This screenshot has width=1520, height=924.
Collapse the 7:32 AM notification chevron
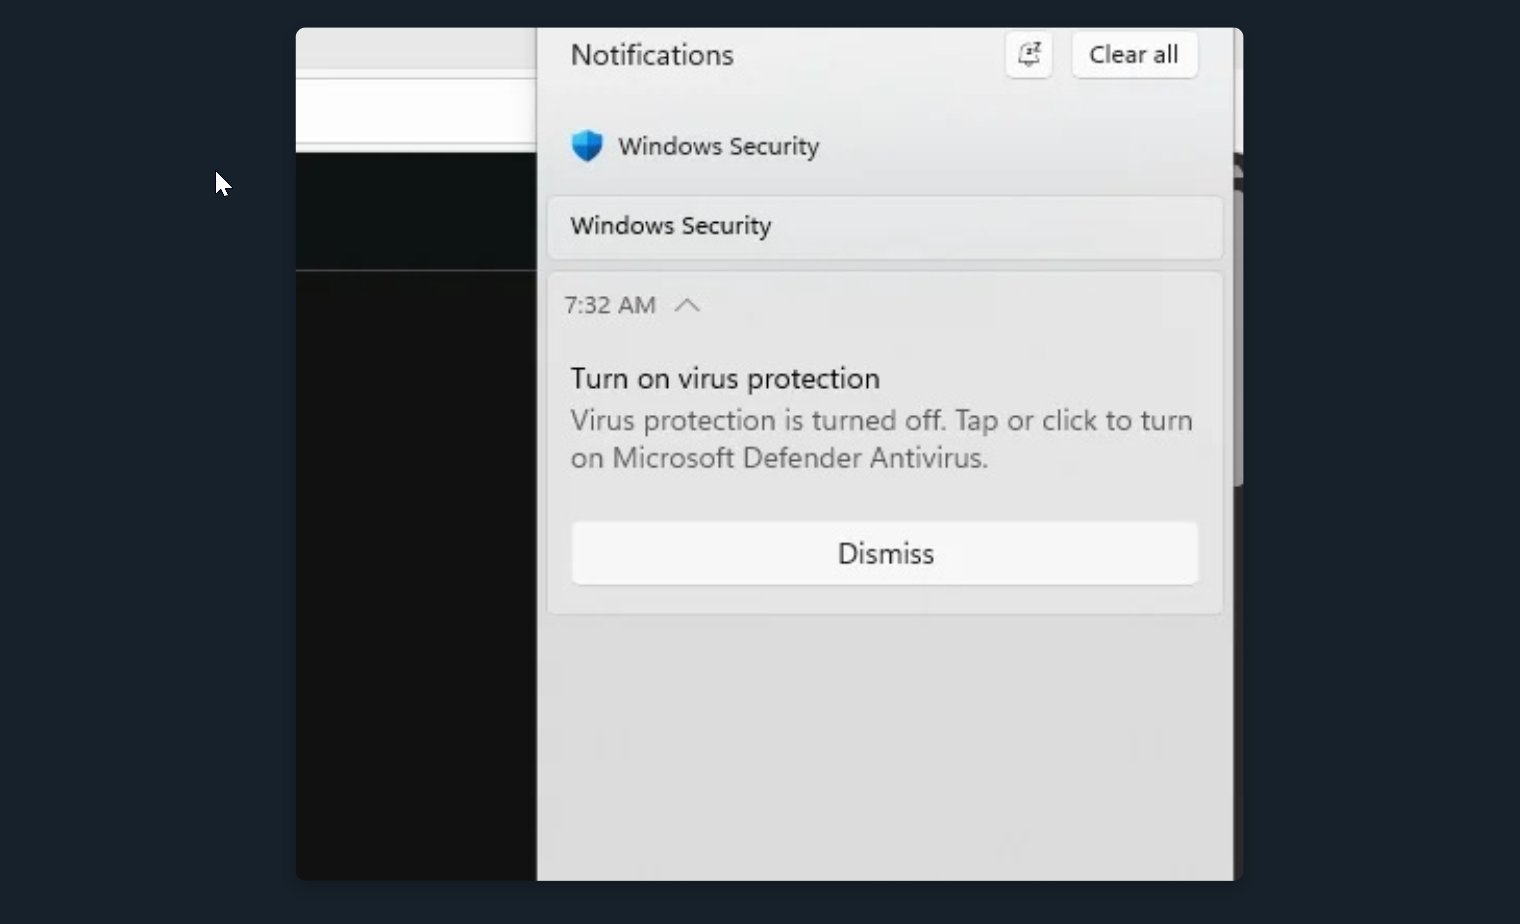click(687, 305)
